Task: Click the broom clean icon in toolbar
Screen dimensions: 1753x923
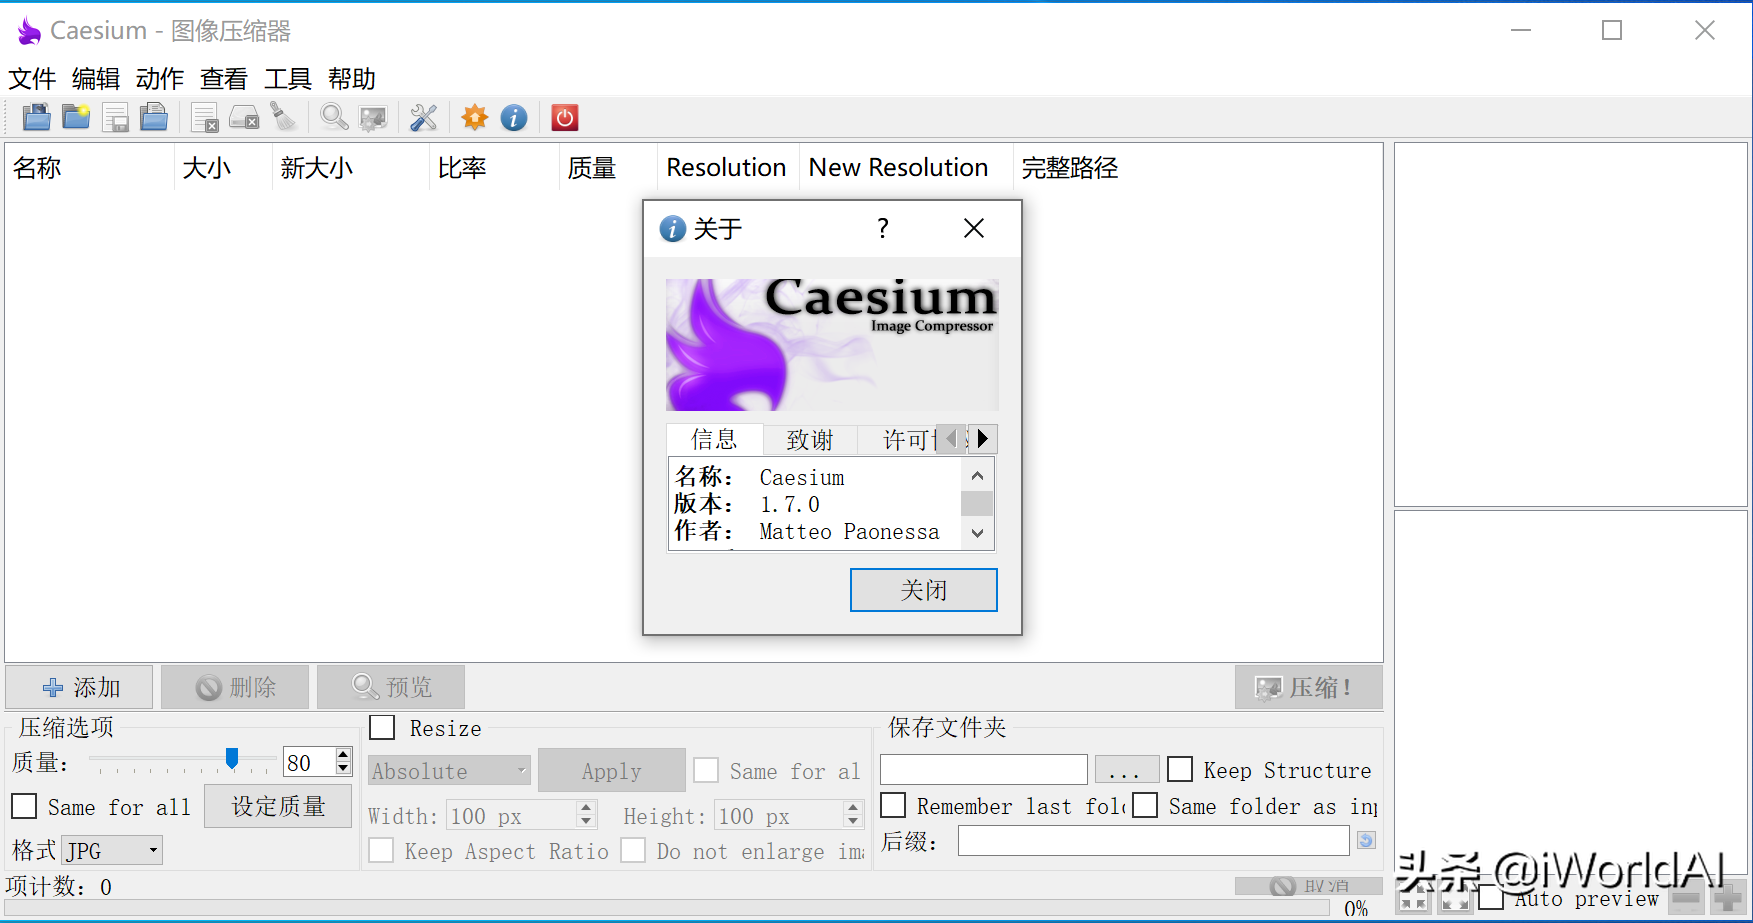Action: point(284,118)
